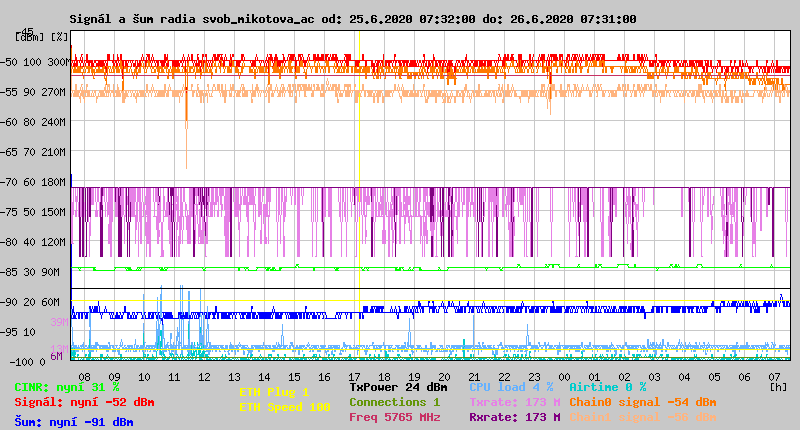Click the CINR legend label
Viewport: 800px width, 430px height.
tap(66, 387)
